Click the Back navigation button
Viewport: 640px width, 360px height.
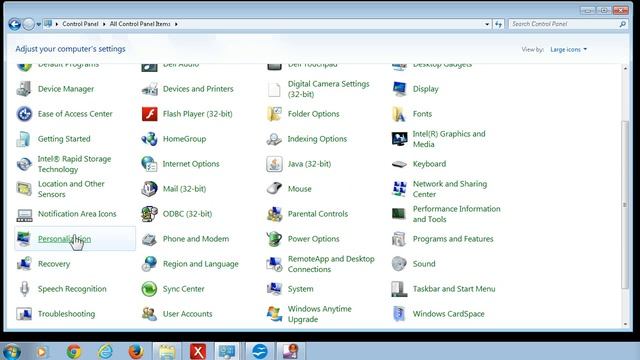(14, 24)
